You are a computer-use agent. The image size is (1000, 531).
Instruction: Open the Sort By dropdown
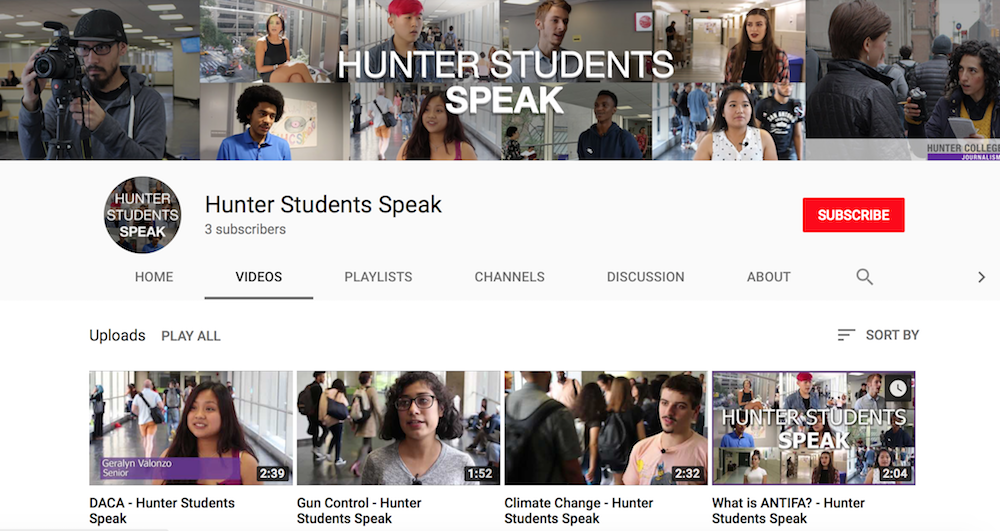[x=878, y=335]
